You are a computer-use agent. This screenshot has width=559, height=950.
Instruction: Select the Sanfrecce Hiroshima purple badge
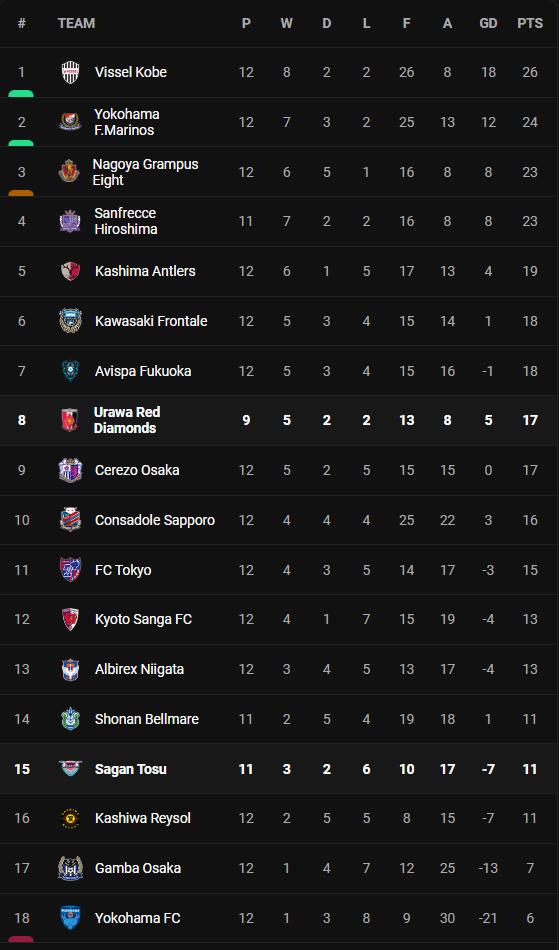[x=70, y=222]
